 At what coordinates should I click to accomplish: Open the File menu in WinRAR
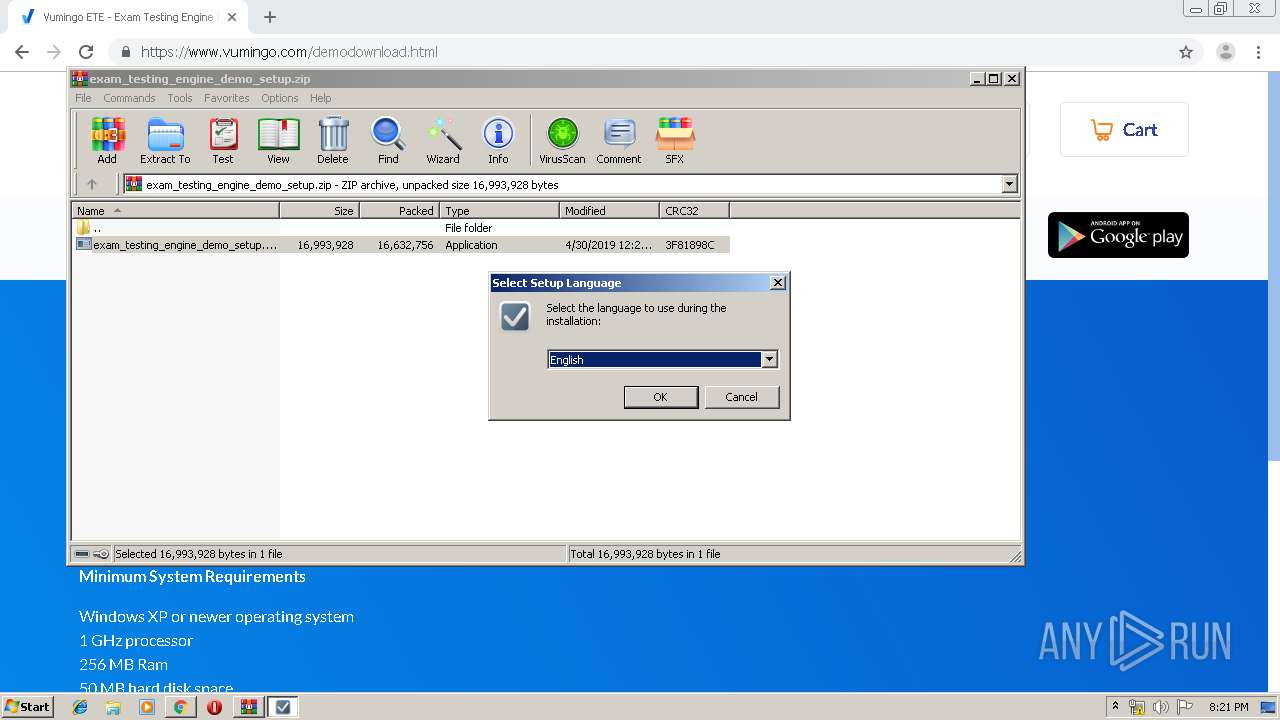tap(83, 98)
